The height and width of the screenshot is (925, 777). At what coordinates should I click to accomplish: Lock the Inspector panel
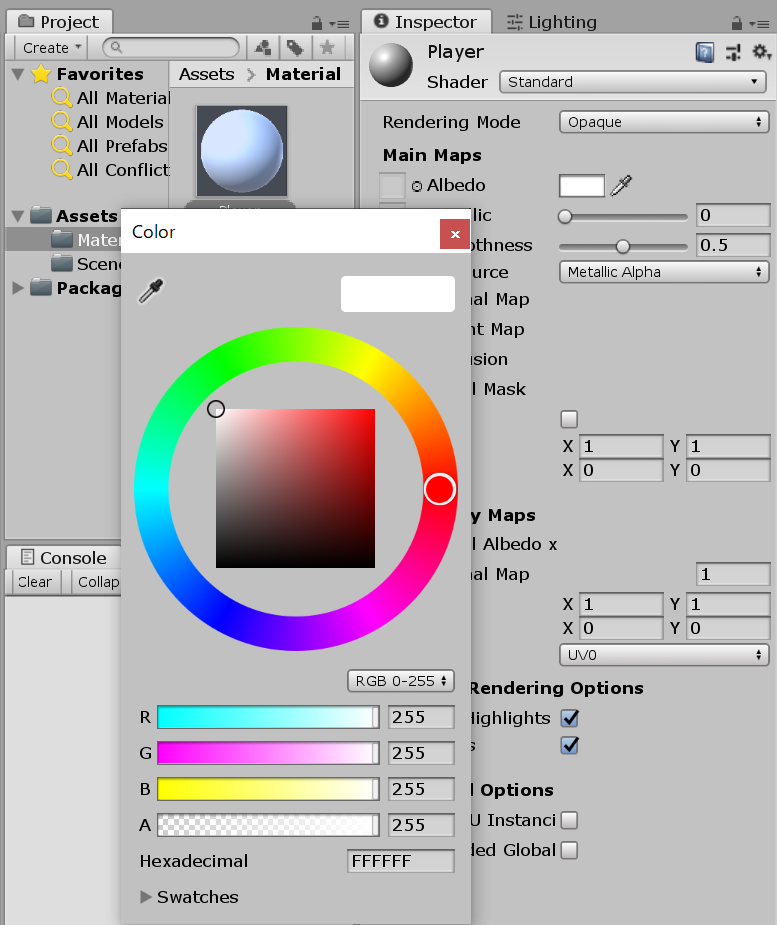pos(736,23)
